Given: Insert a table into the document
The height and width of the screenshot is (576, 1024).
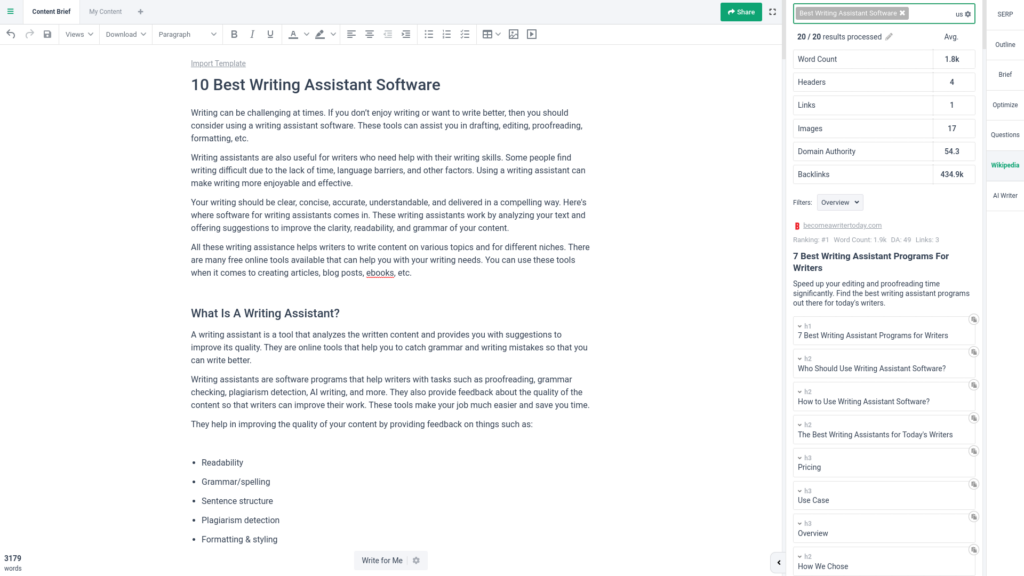Looking at the screenshot, I should [x=487, y=34].
